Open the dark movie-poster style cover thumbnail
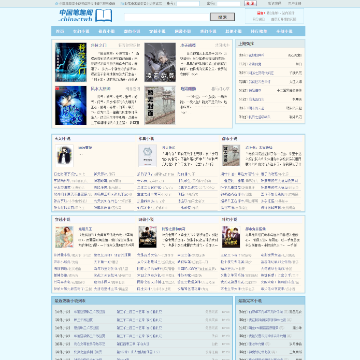 [148, 237]
